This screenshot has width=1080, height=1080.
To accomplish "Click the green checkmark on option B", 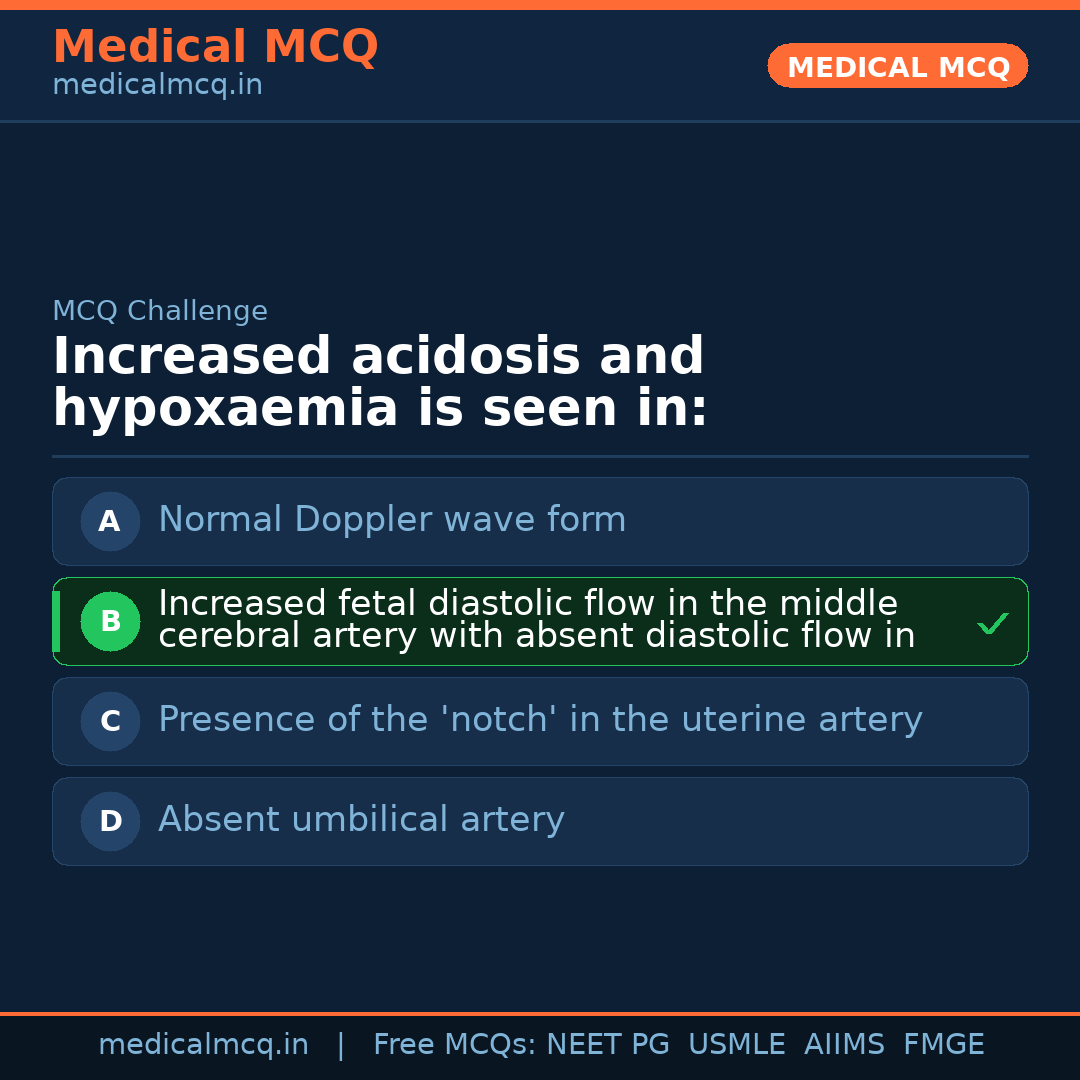I will [992, 623].
